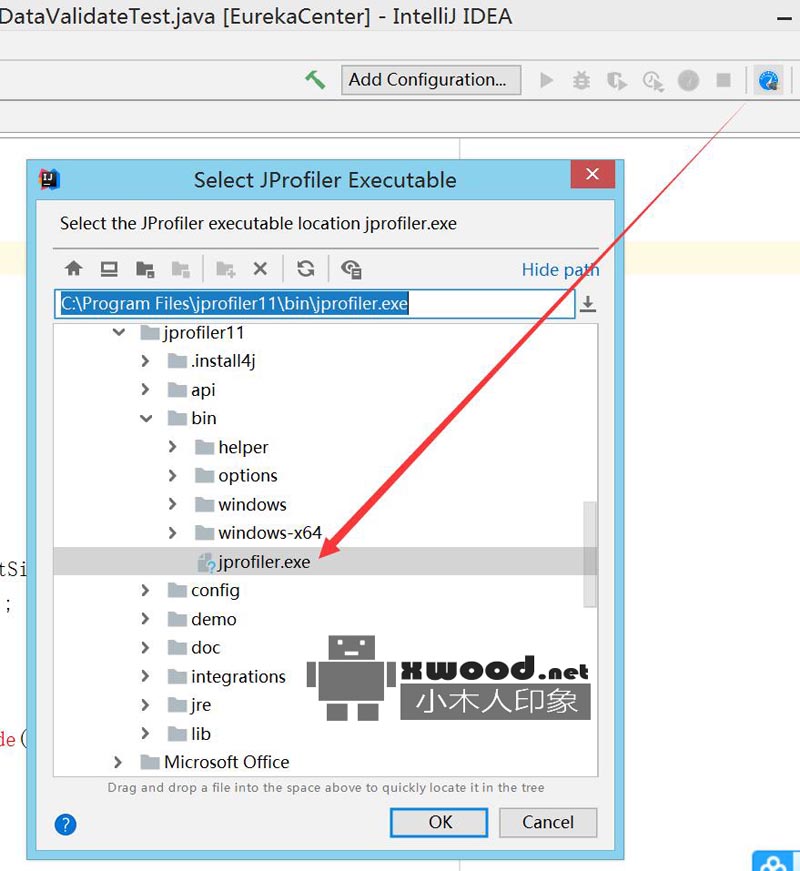The image size is (800, 871).
Task: Minimize the IntelliJ IDEA window
Action: click(784, 18)
